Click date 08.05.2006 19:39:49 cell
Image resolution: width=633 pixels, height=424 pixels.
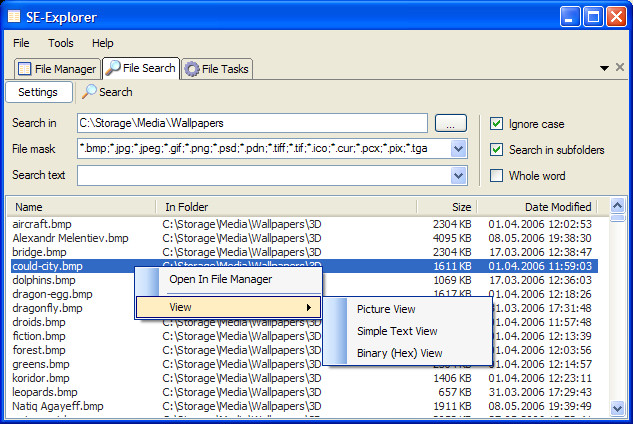[540, 406]
